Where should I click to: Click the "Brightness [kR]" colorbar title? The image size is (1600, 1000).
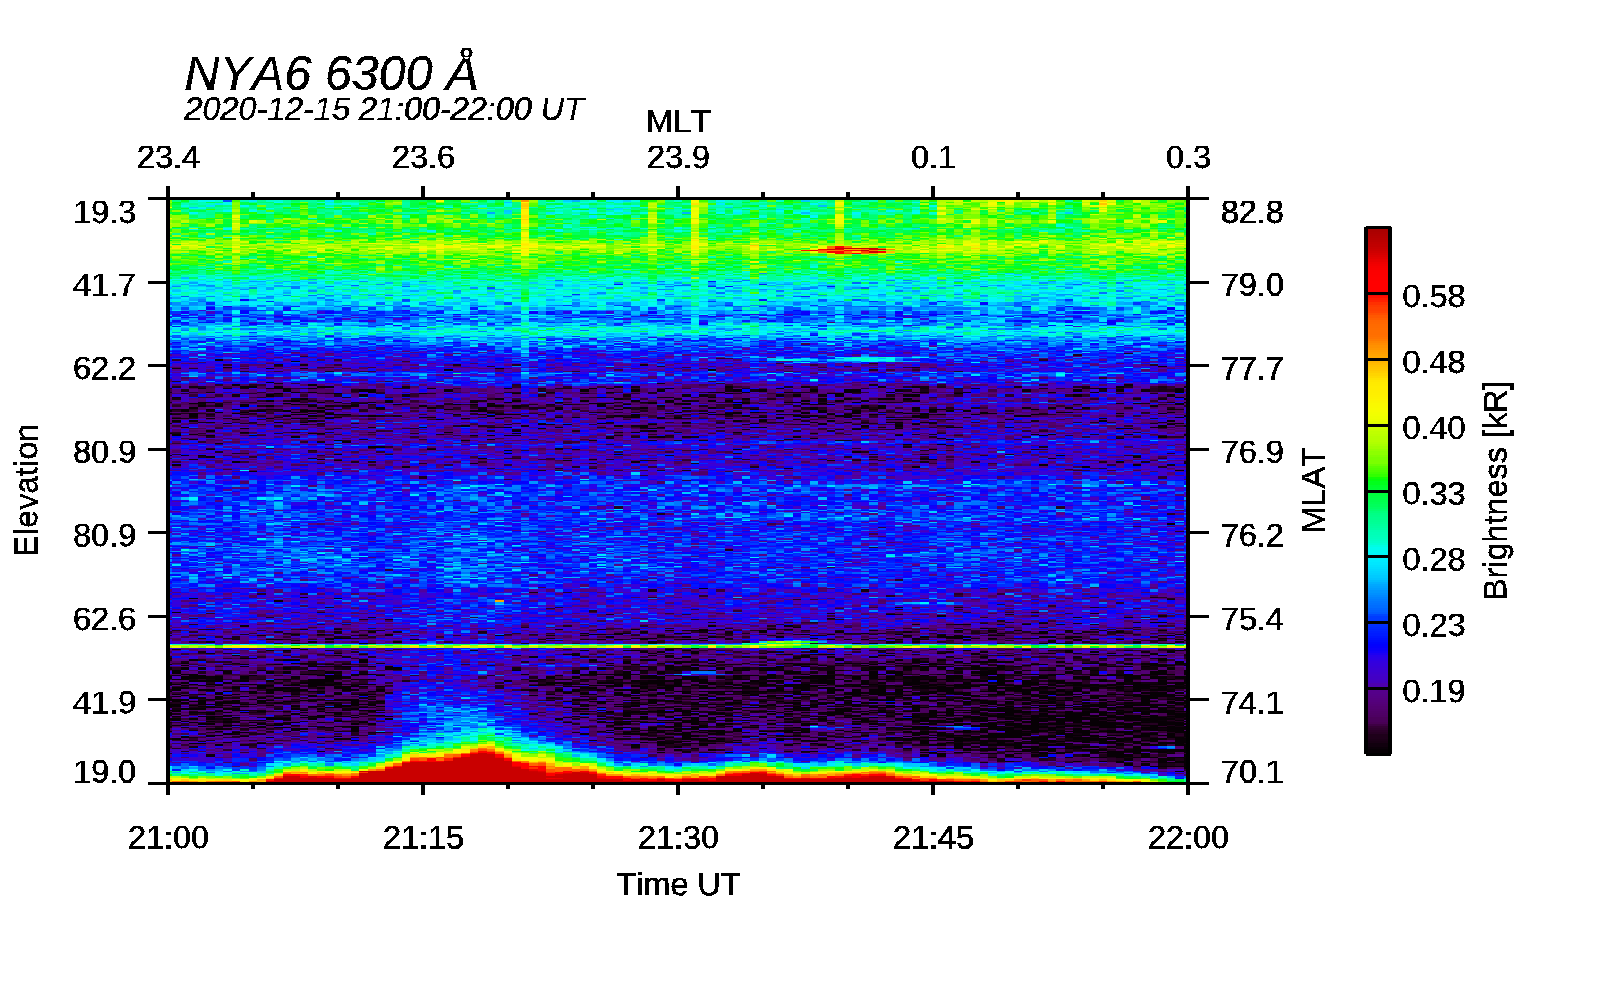(x=1496, y=490)
